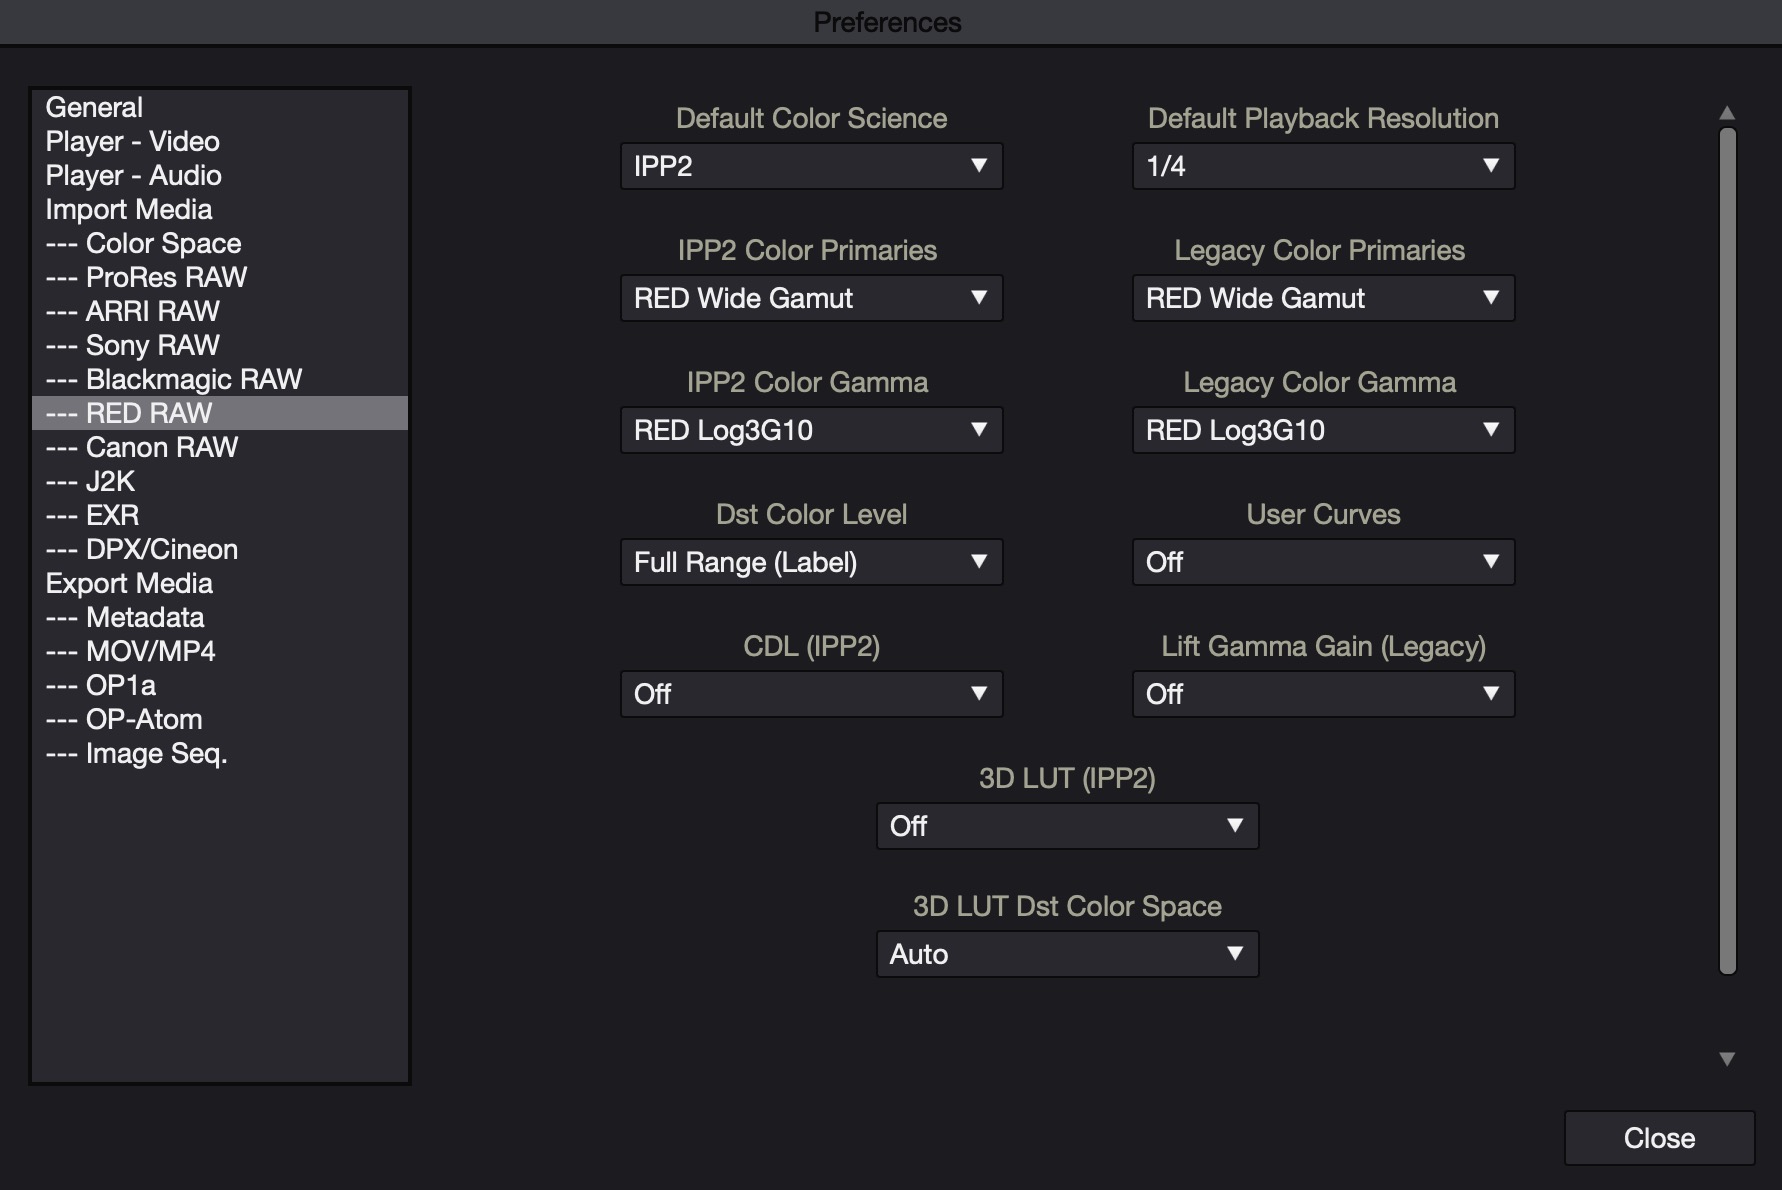The image size is (1782, 1190).
Task: Open the Legacy Color Primaries dropdown
Action: [1322, 298]
